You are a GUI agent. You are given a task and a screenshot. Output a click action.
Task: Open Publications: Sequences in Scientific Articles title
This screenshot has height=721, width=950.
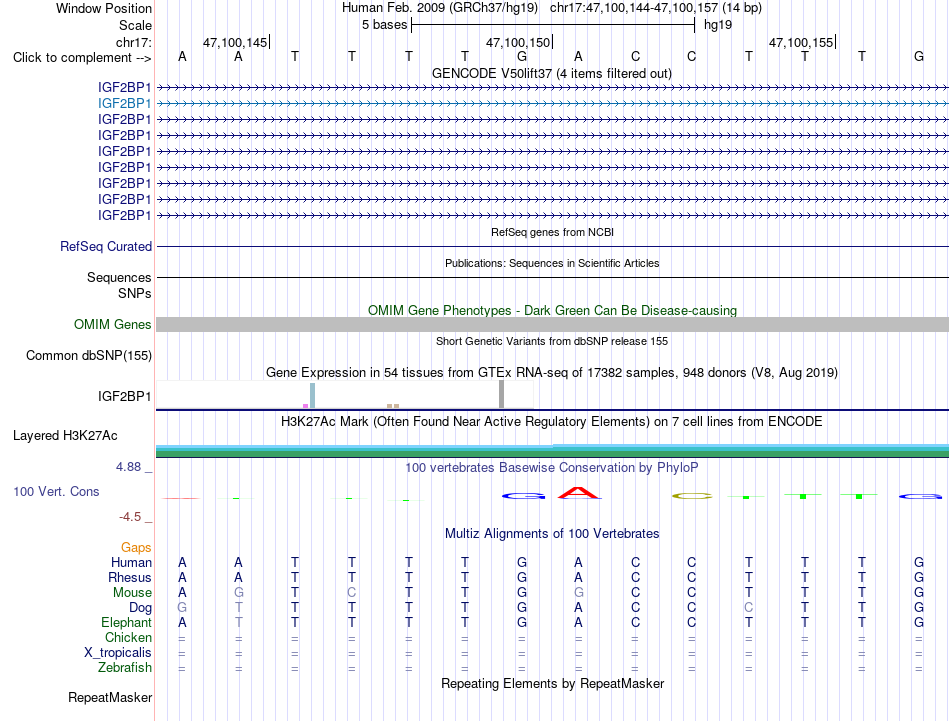point(552,263)
